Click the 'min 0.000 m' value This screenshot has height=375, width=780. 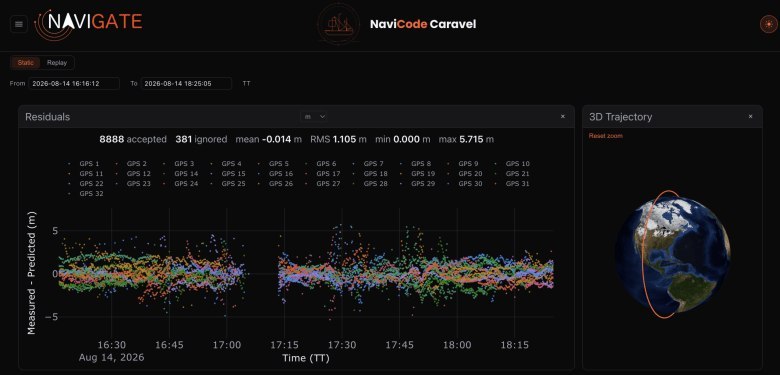coord(402,140)
